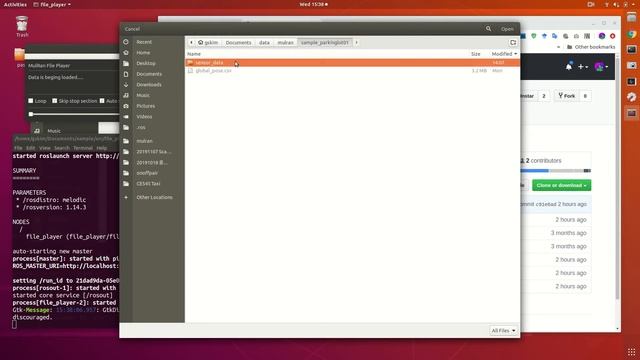The height and width of the screenshot is (360, 640).
Task: Open Chrome from the Ubuntu dock
Action: pyautogui.click(x=631, y=34)
